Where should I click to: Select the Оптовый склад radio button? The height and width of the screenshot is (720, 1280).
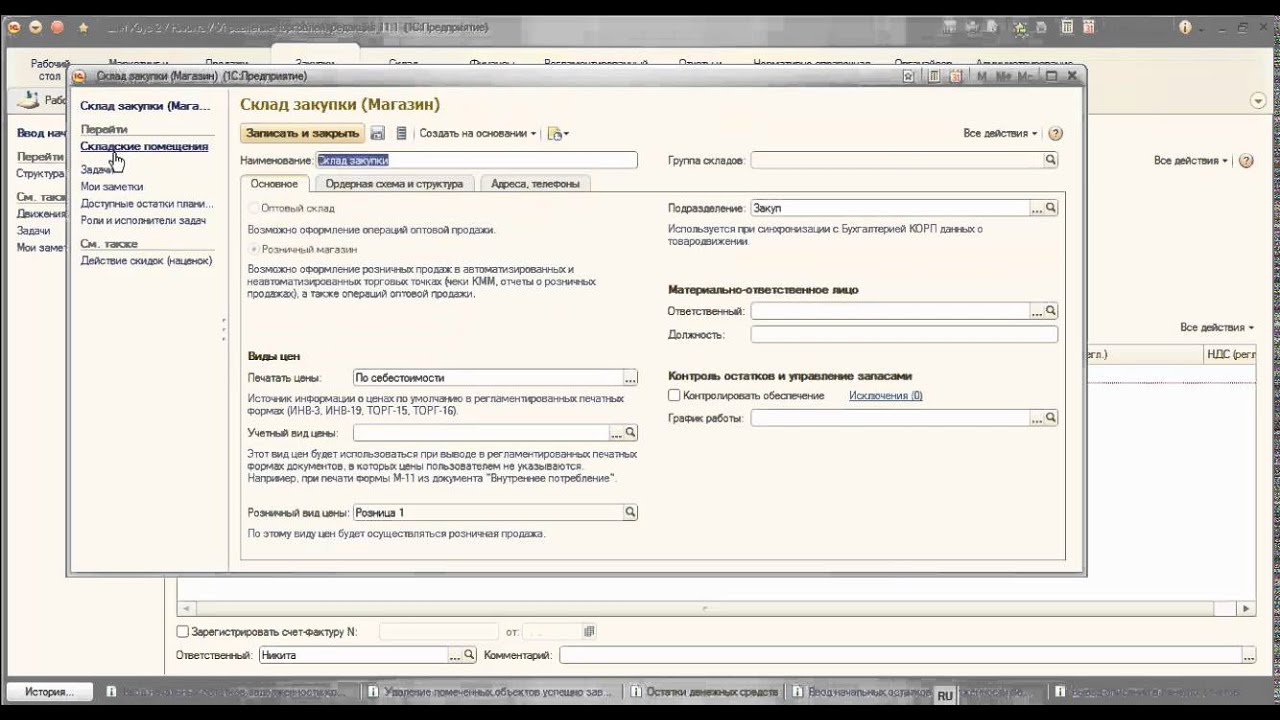pyautogui.click(x=253, y=208)
